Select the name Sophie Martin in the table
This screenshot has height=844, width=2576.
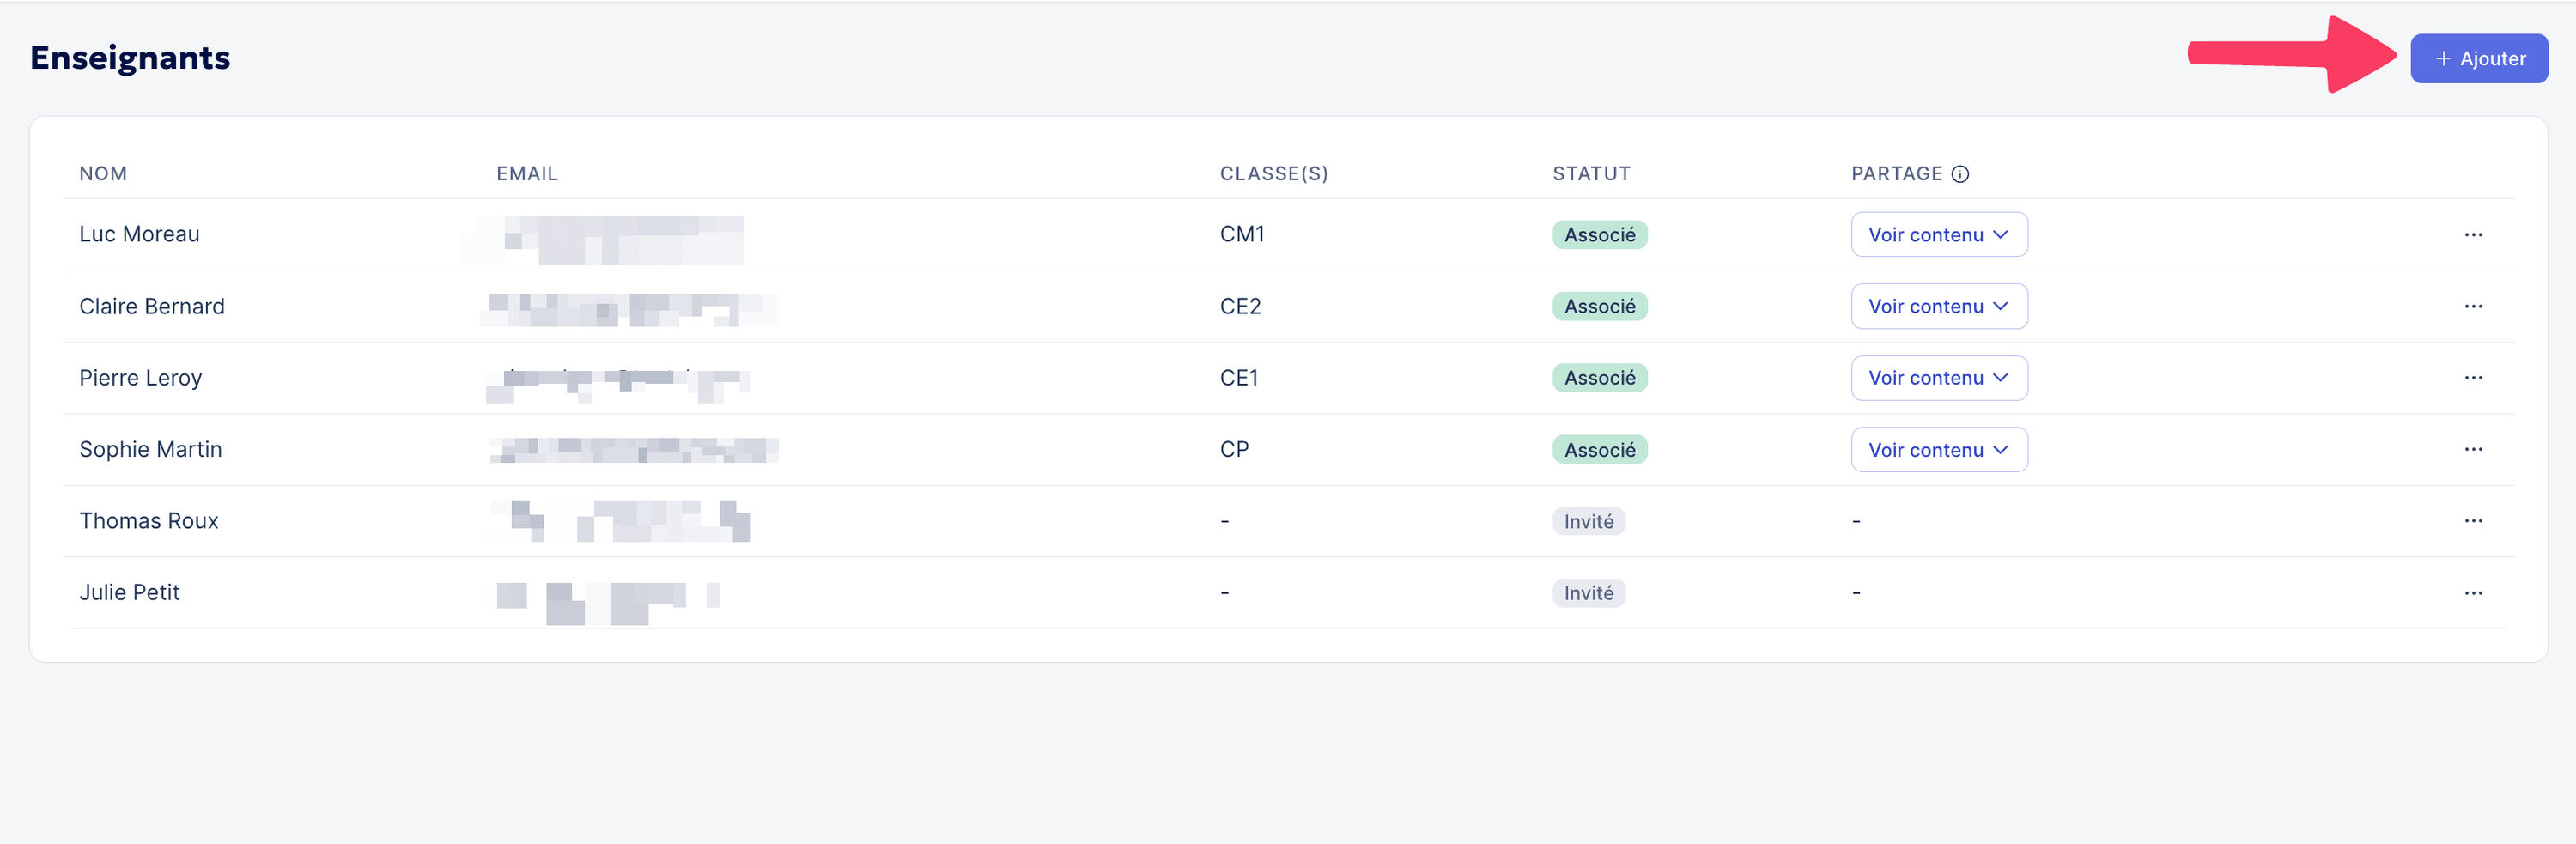151,449
